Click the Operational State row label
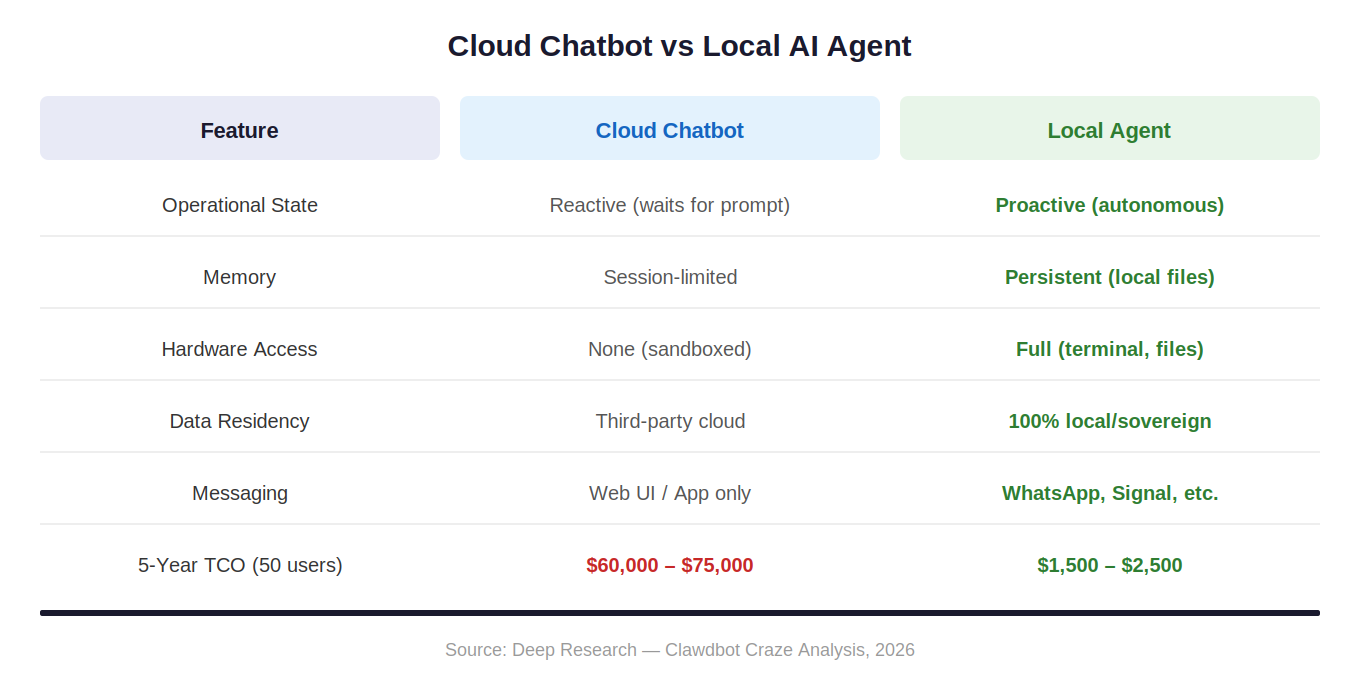Image resolution: width=1360 pixels, height=680 pixels. point(240,205)
